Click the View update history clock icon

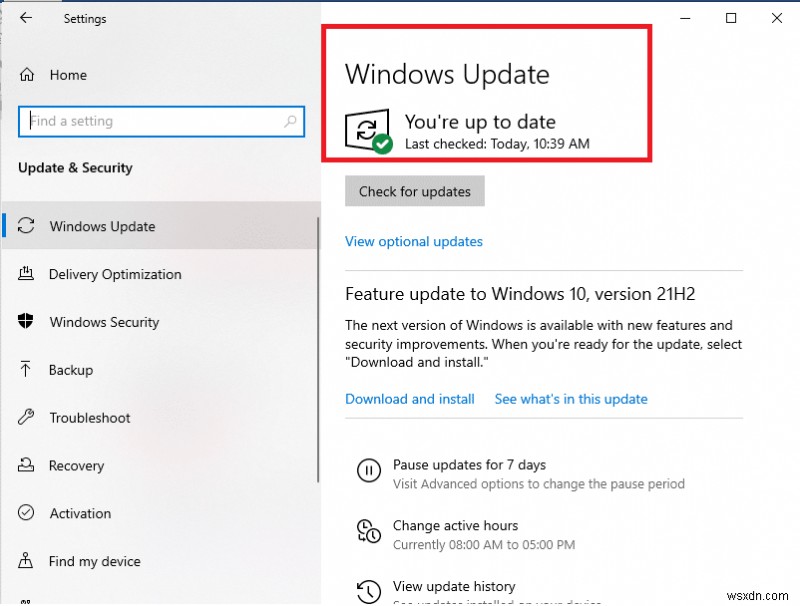tap(370, 590)
